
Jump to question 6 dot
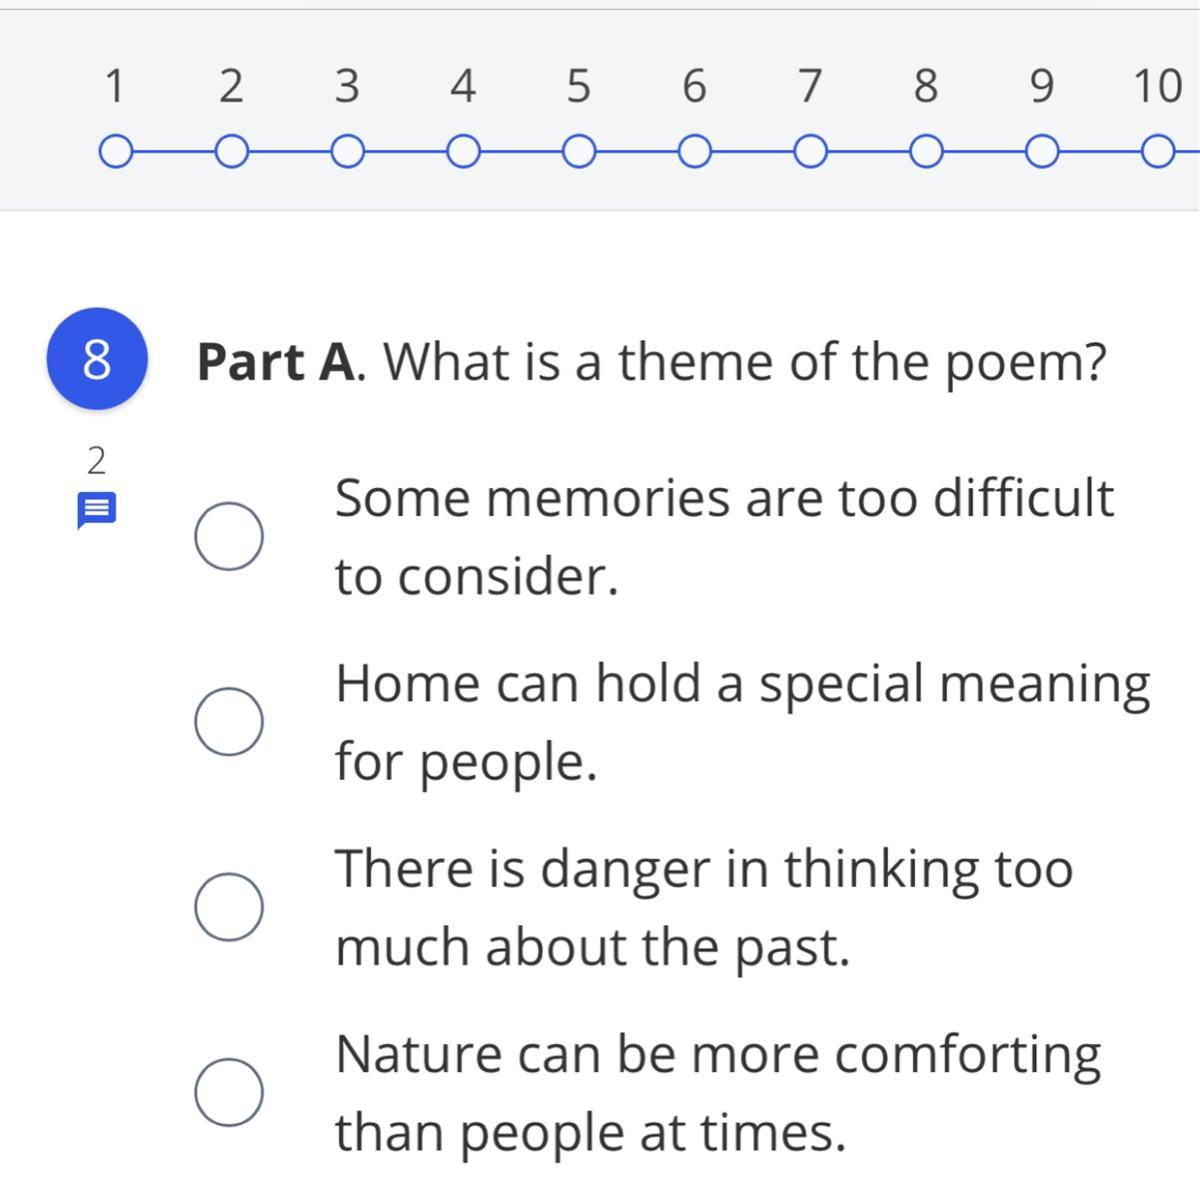(x=694, y=154)
